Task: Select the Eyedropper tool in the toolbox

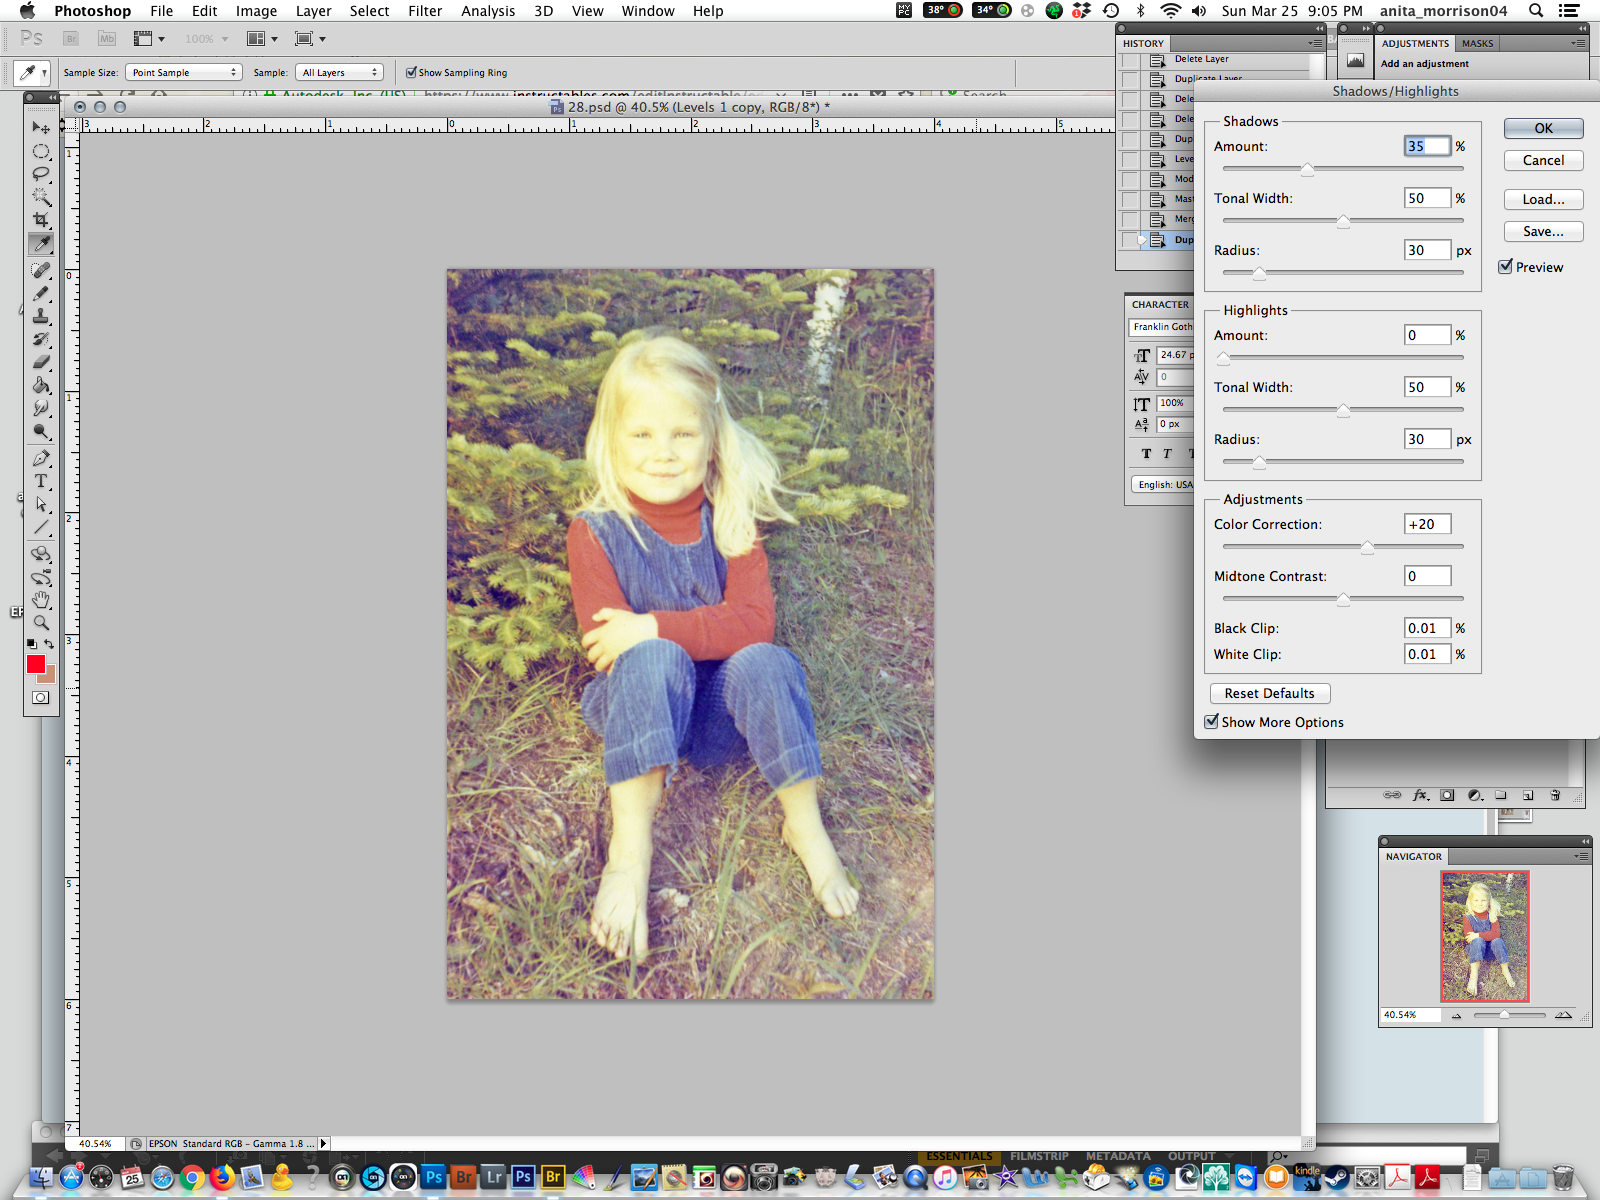Action: 41,244
